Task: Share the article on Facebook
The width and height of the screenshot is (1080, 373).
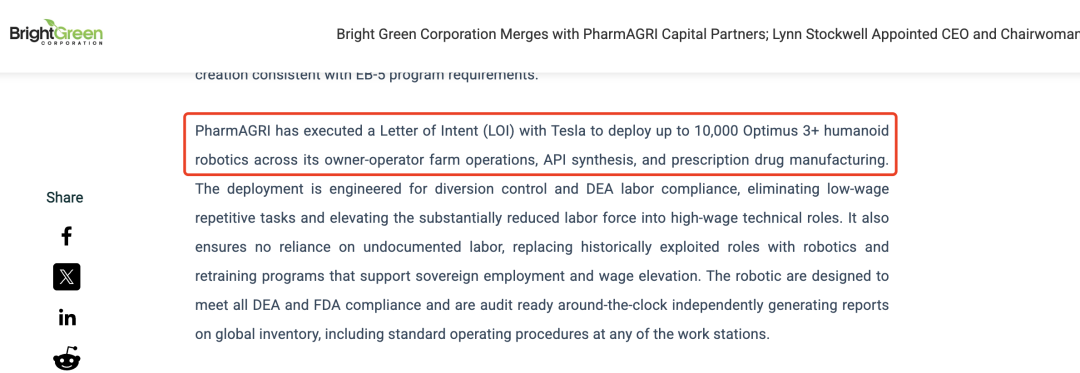Action: 66,237
